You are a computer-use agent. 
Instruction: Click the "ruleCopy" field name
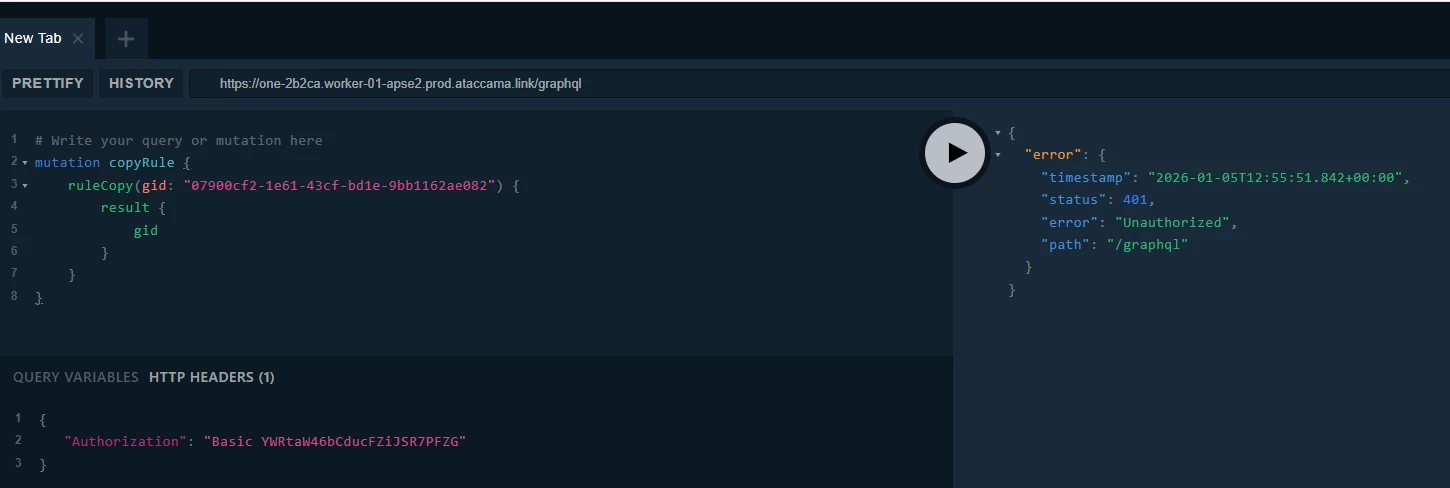tap(101, 185)
